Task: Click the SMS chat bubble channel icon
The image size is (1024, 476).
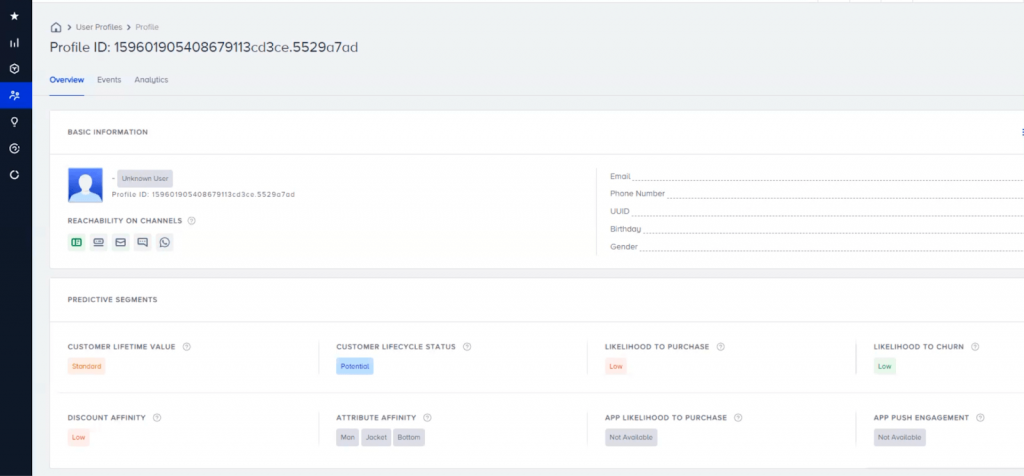Action: coord(143,242)
